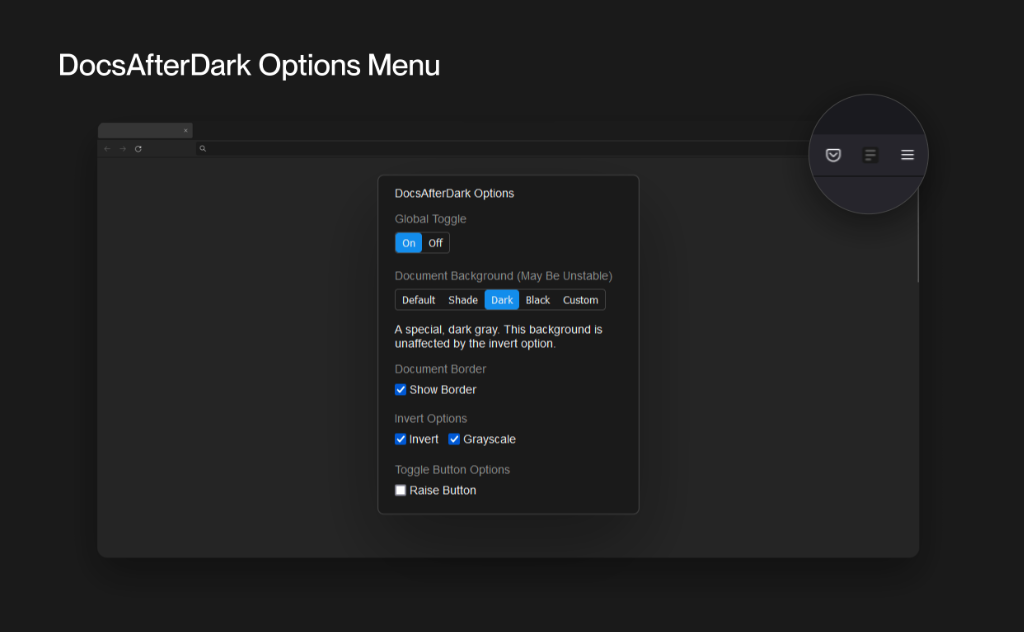Select the Black document background

click(x=537, y=300)
